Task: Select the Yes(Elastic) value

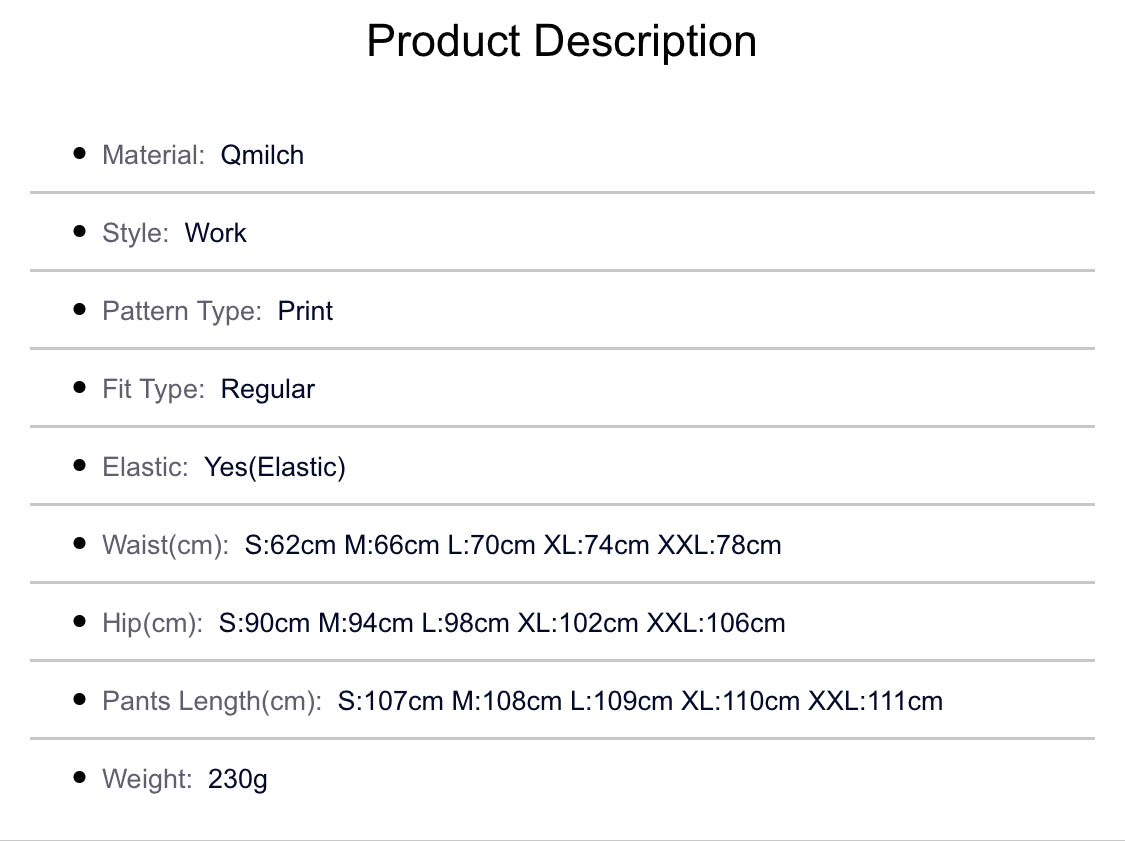Action: tap(275, 467)
